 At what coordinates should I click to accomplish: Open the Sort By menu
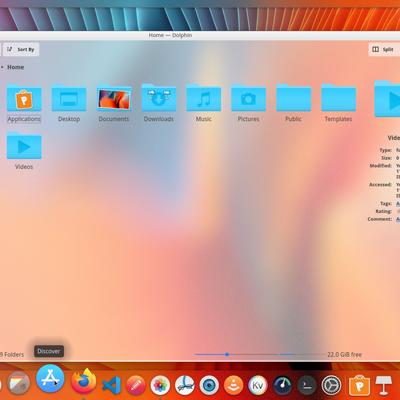(x=21, y=49)
